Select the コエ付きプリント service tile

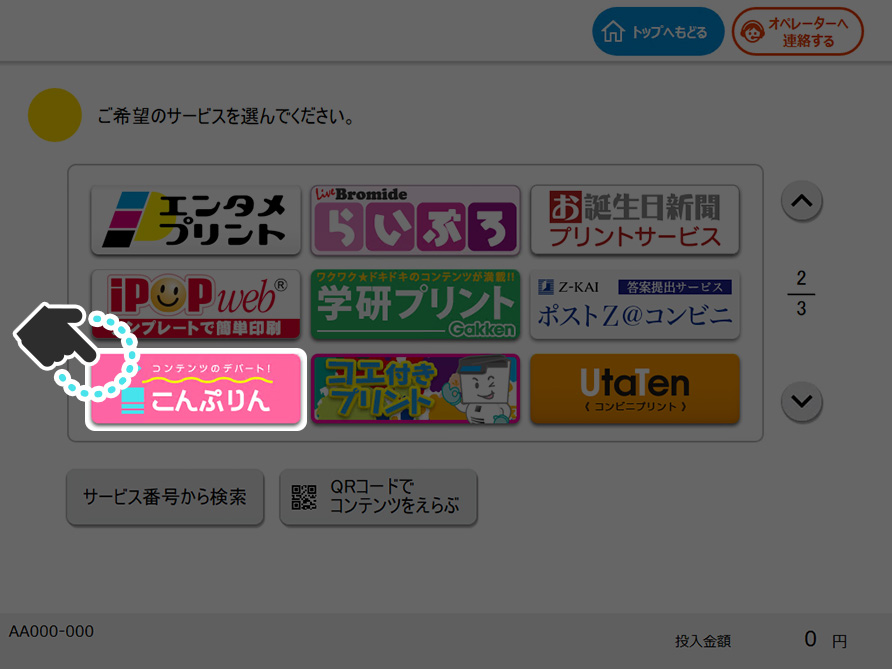415,389
